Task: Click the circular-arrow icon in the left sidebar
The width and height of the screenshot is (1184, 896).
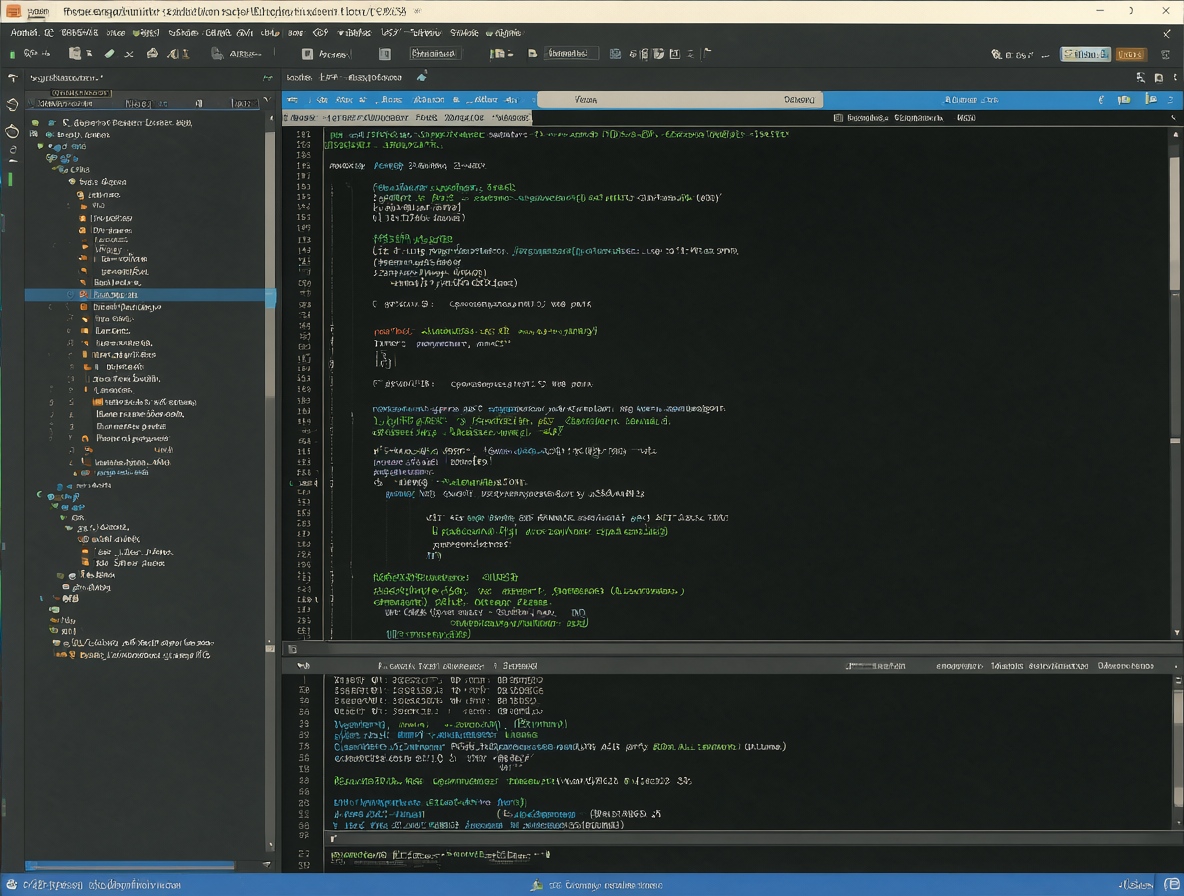Action: point(12,104)
